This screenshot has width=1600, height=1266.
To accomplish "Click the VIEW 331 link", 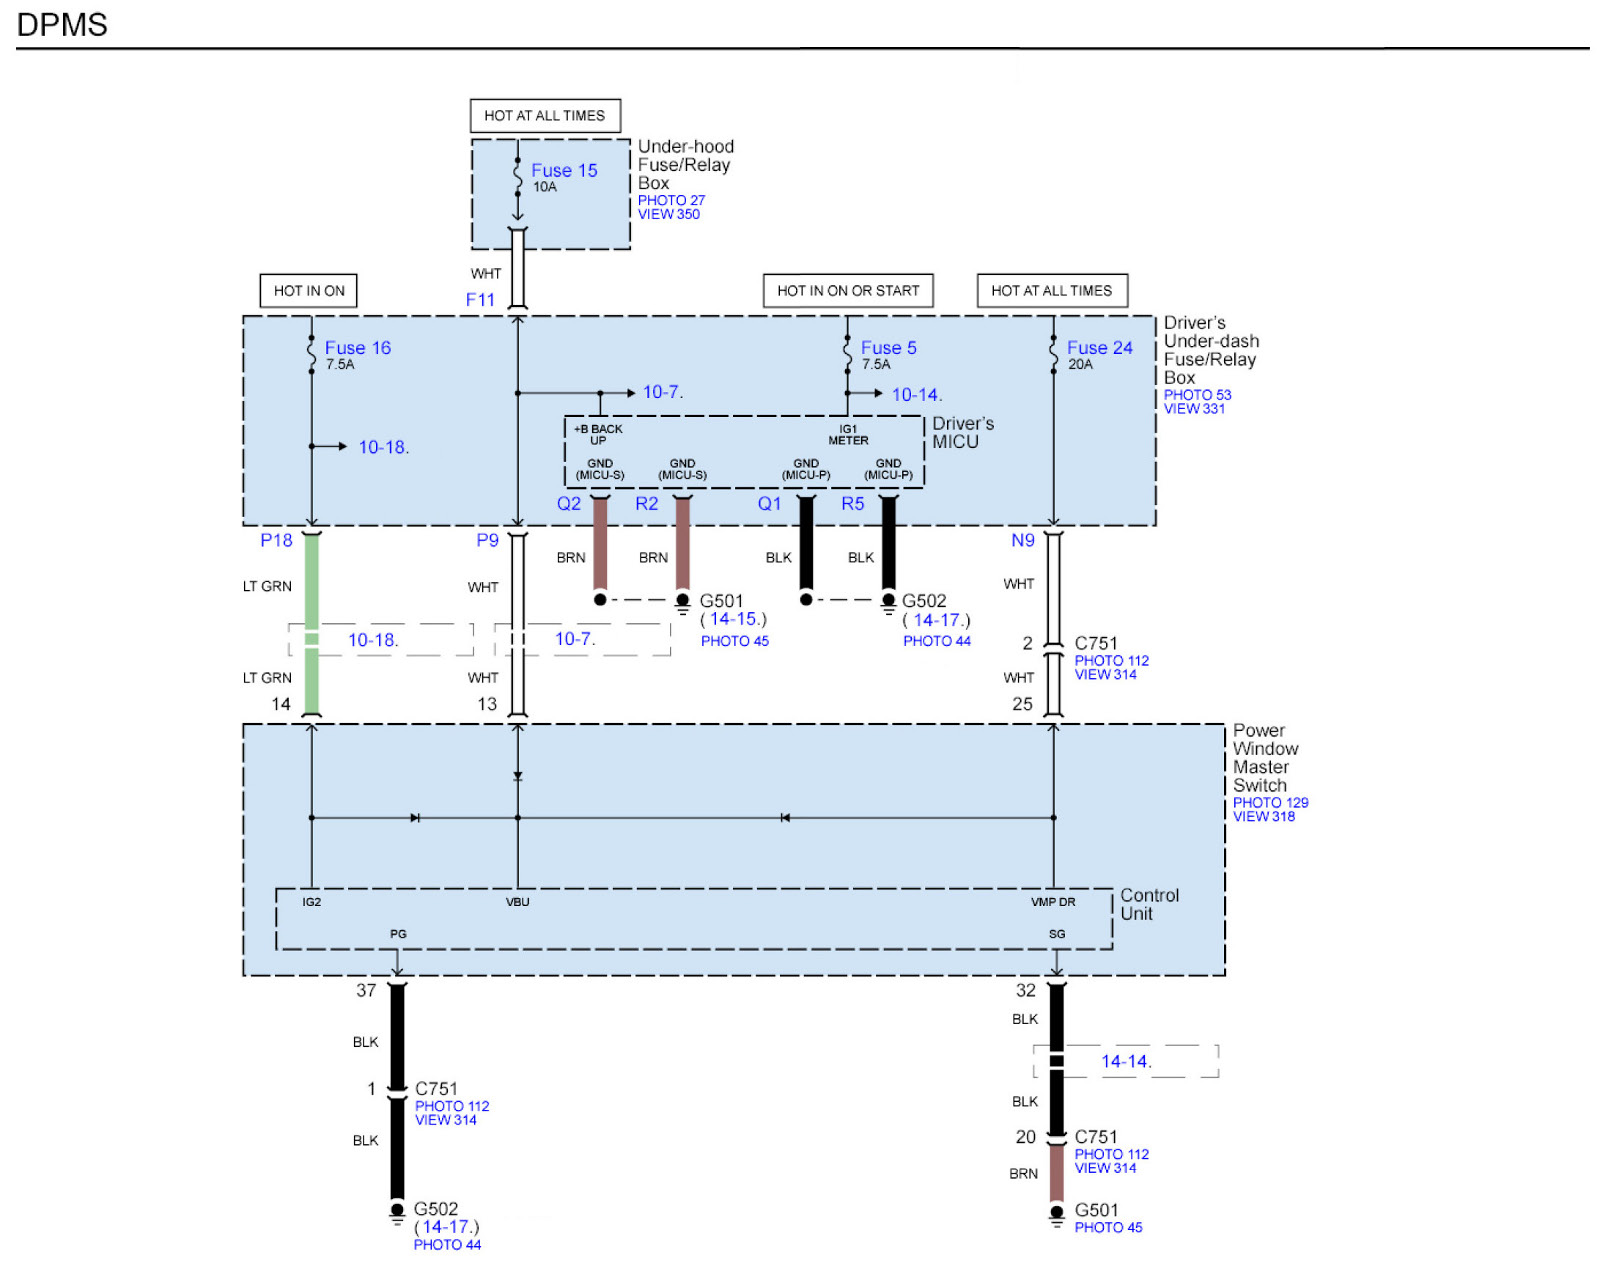I will (1193, 408).
